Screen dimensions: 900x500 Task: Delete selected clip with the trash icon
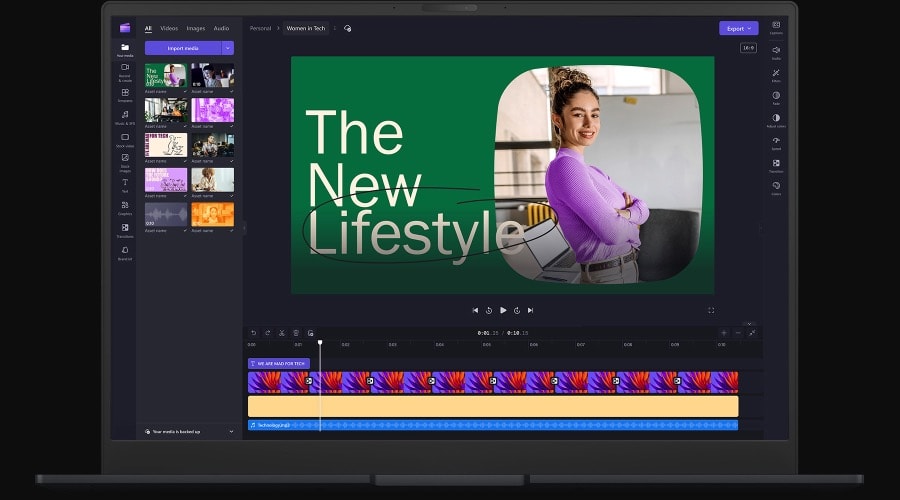[x=296, y=333]
